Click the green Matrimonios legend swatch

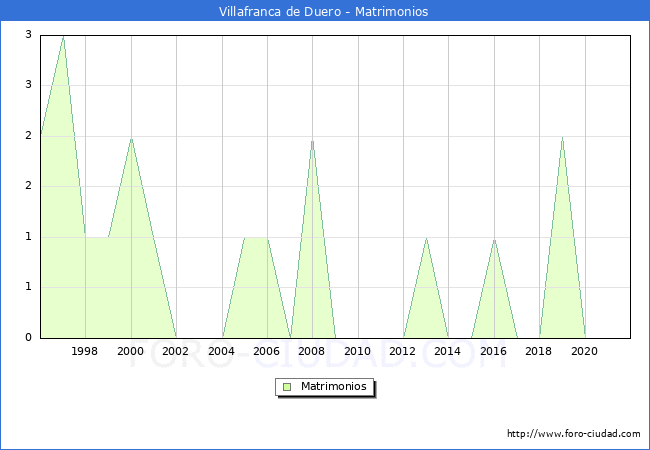point(287,387)
